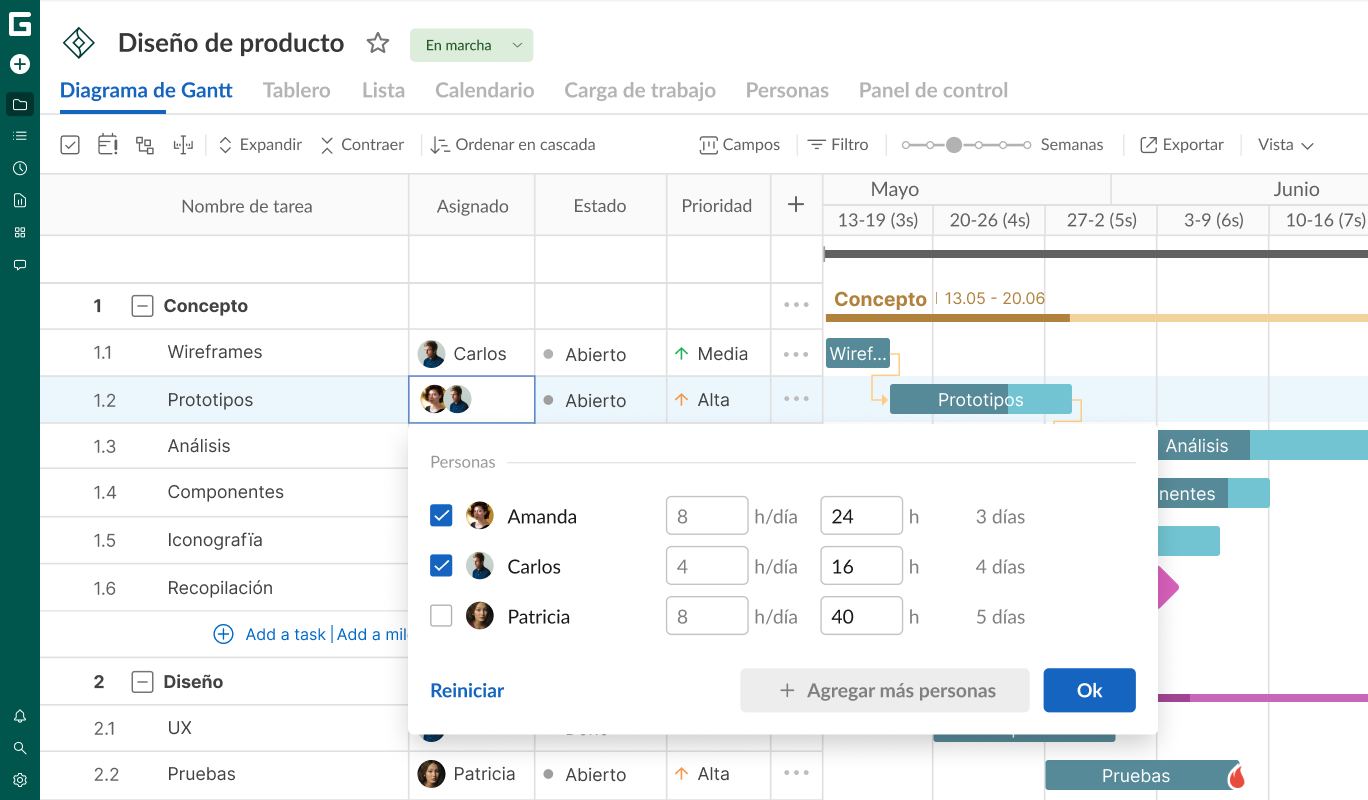Uncheck Carlos in the Personas popup
Viewport: 1368px width, 800px height.
[441, 565]
